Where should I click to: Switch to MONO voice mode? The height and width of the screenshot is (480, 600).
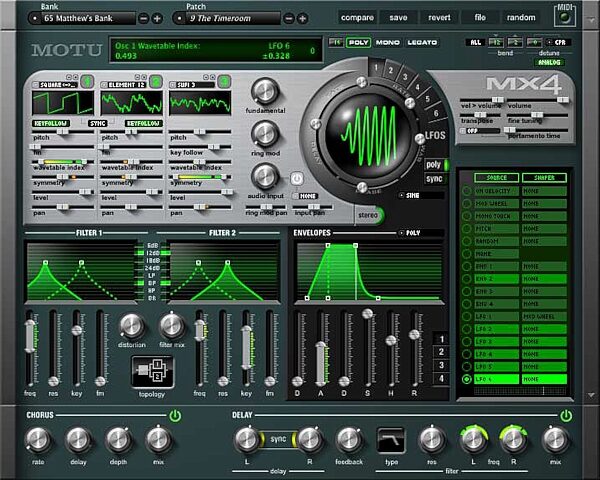coord(387,42)
